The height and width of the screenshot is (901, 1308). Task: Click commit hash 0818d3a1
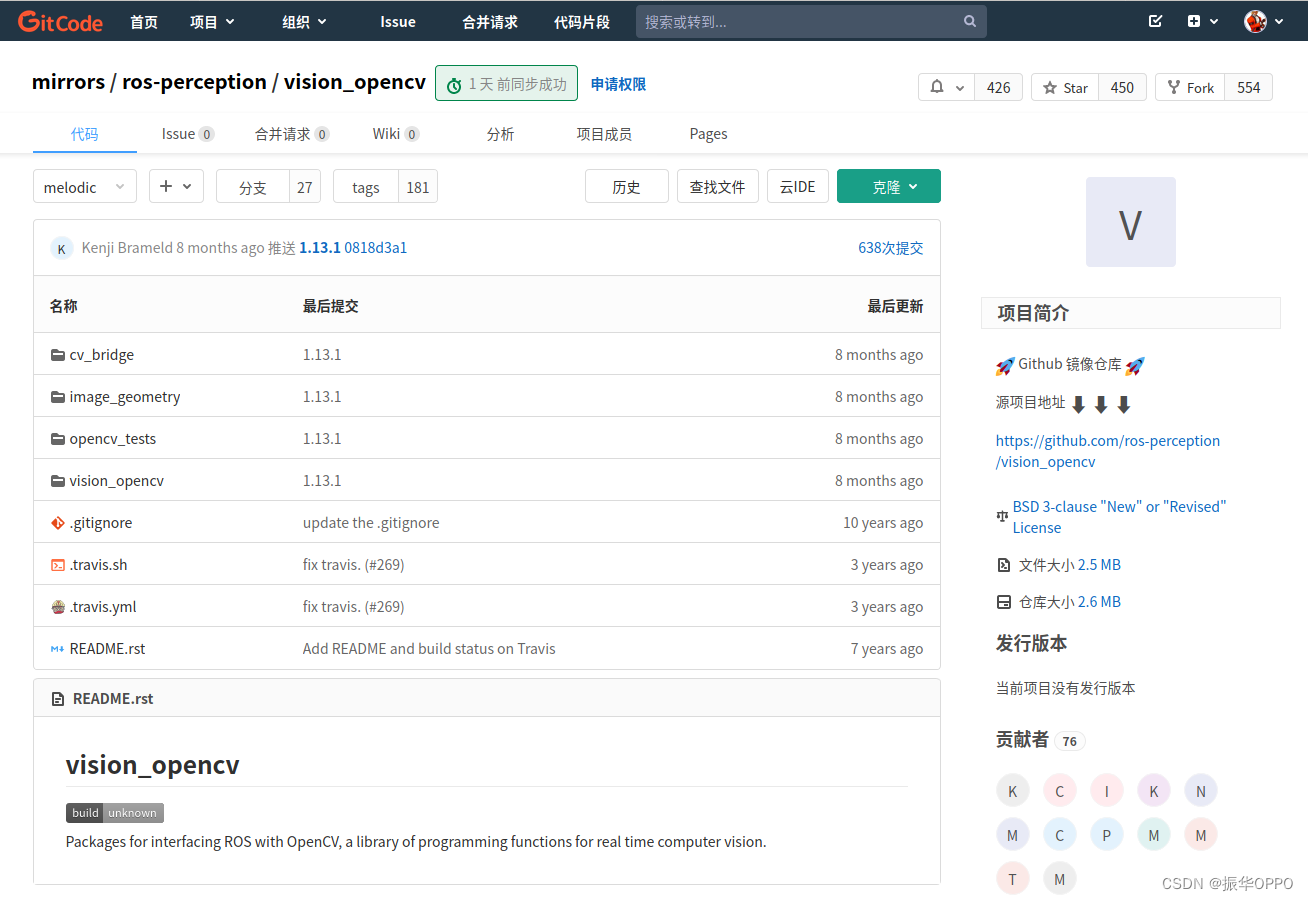(x=376, y=248)
